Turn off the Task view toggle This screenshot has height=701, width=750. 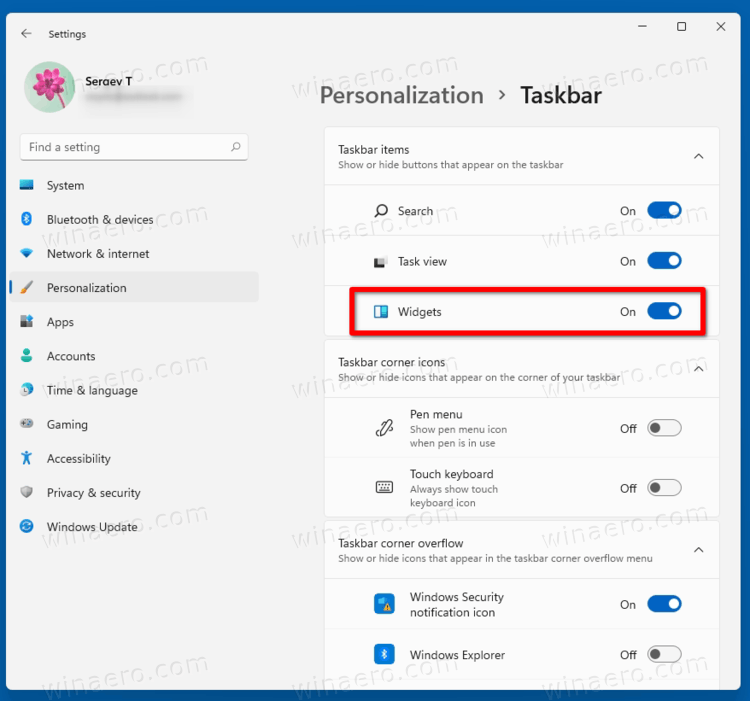pos(664,261)
